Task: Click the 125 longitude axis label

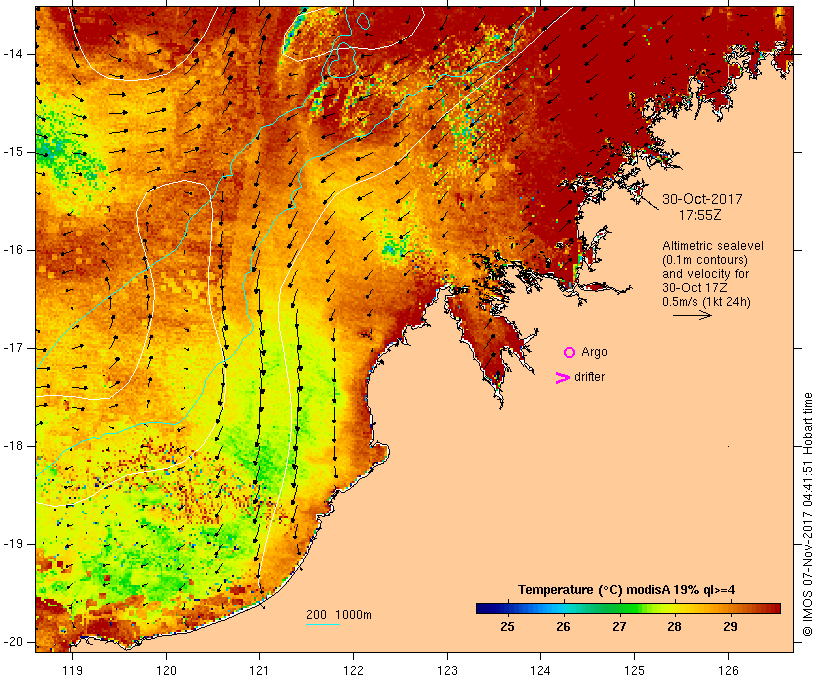Action: pos(634,671)
